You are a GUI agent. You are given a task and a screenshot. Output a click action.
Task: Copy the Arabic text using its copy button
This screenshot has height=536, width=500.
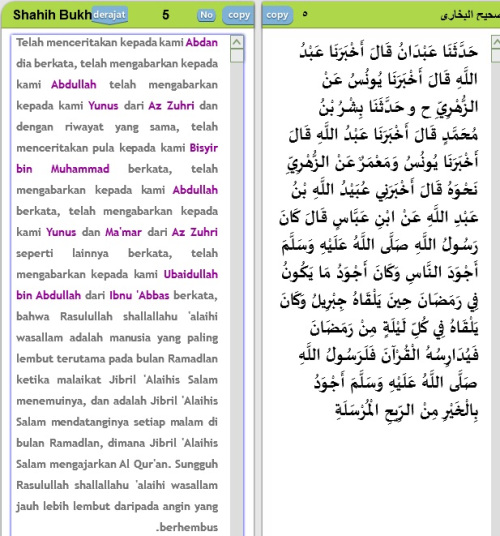click(x=277, y=15)
